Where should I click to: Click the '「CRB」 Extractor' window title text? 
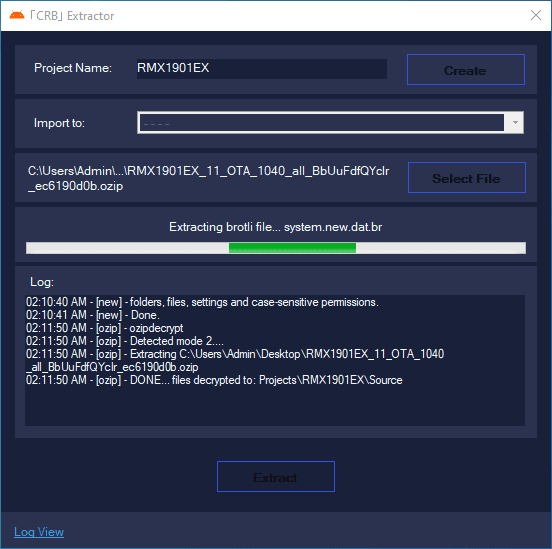pyautogui.click(x=72, y=16)
